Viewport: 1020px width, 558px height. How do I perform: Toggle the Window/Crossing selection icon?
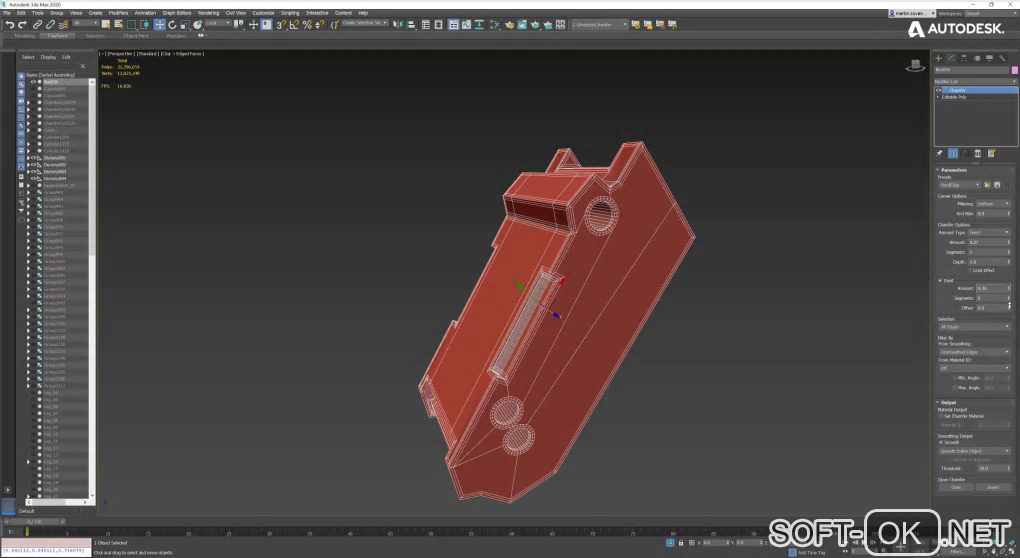coord(144,25)
